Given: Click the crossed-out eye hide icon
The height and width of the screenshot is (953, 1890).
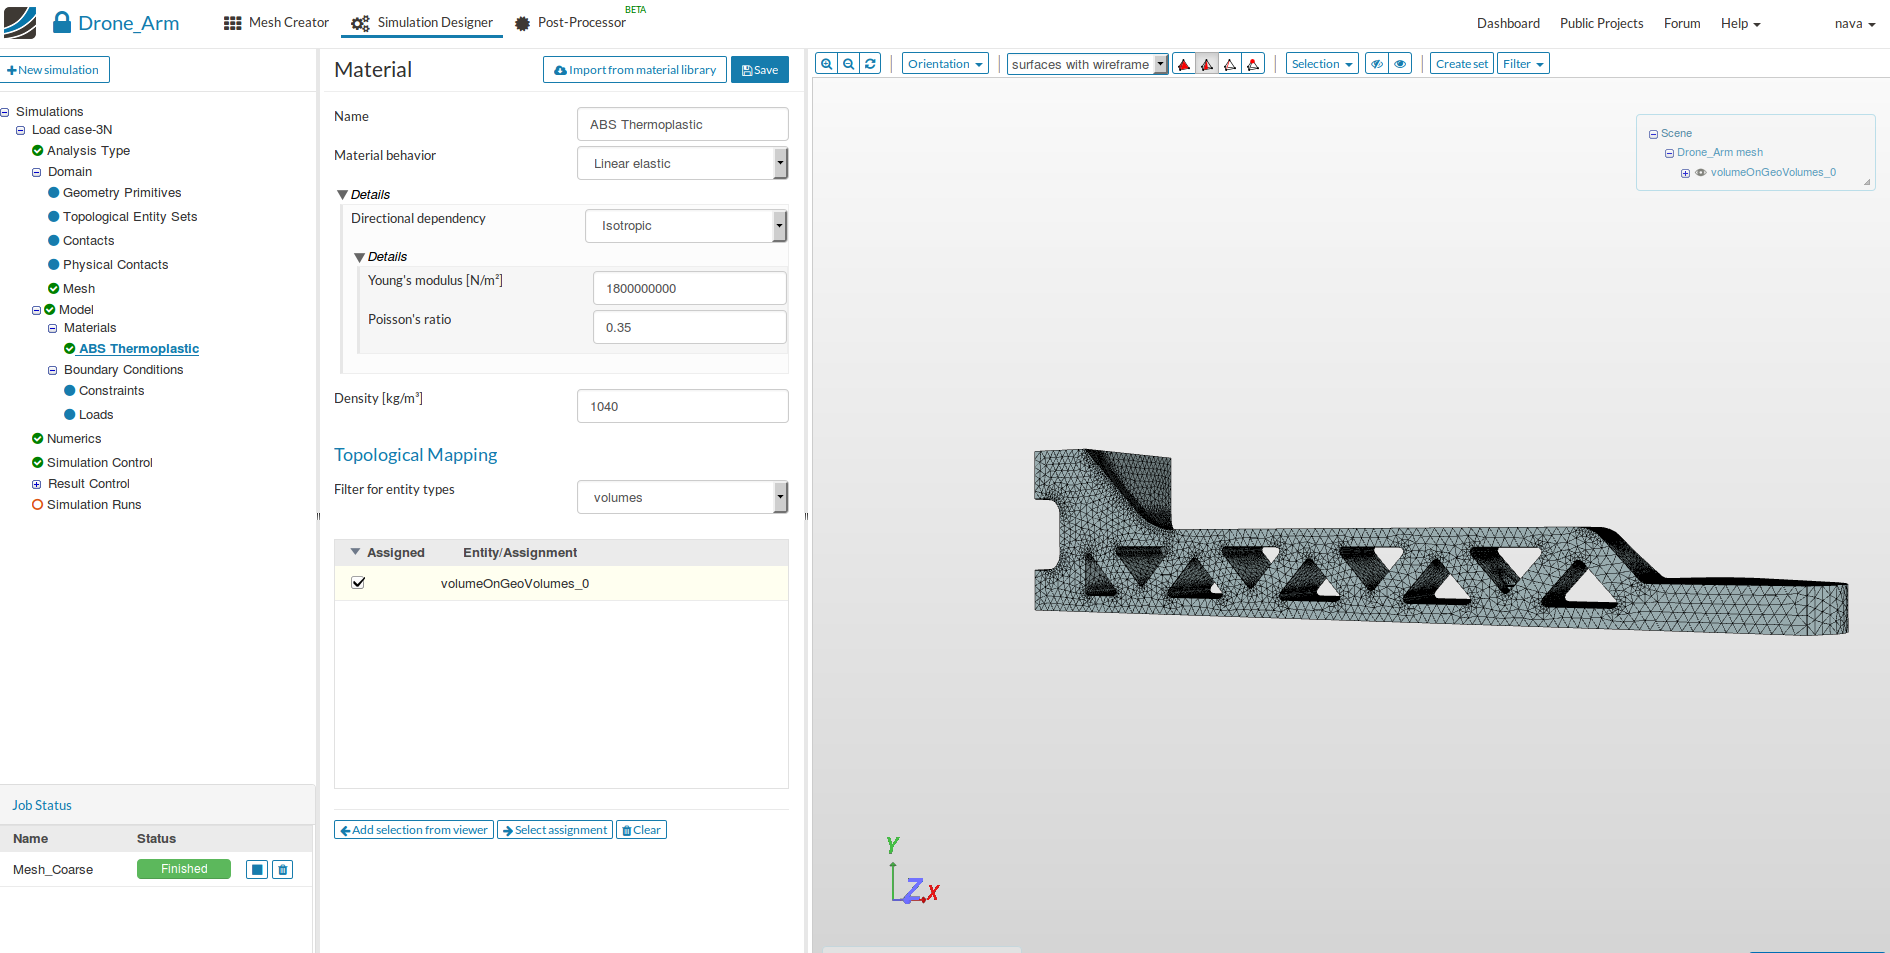Looking at the screenshot, I should coord(1377,64).
